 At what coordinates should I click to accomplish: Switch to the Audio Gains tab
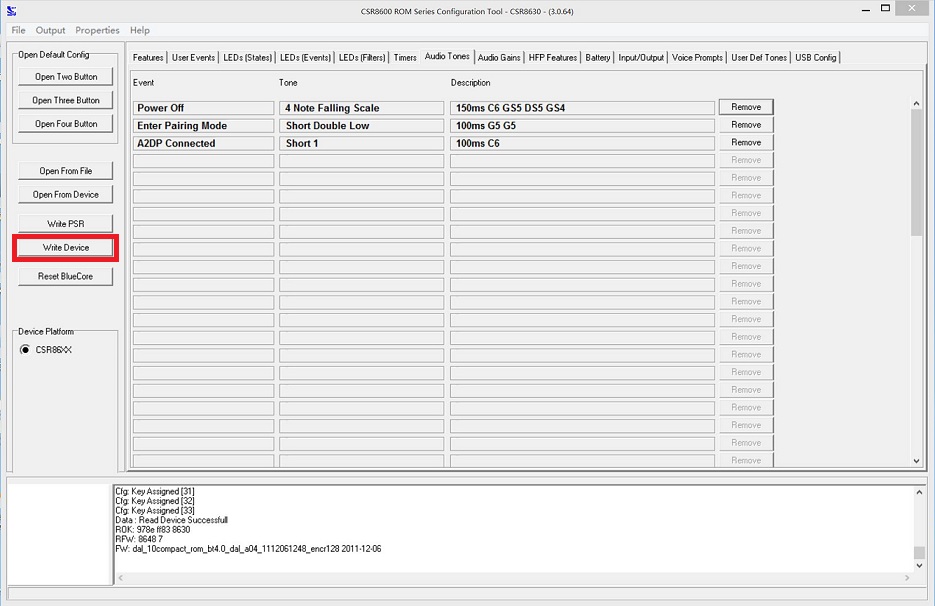(x=498, y=57)
